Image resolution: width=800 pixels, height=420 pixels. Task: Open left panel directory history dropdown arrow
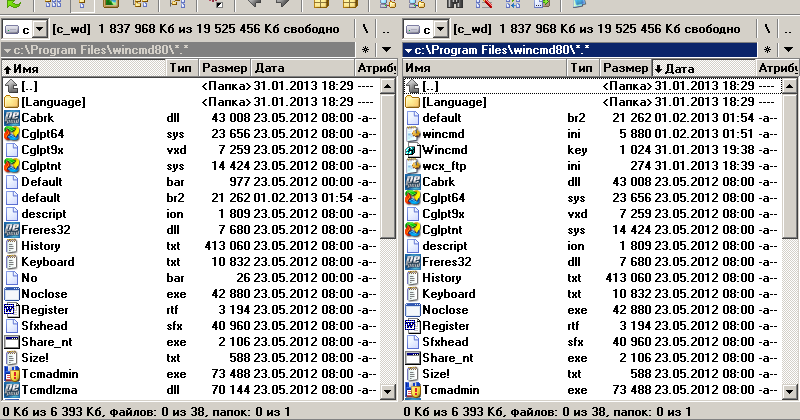(386, 50)
